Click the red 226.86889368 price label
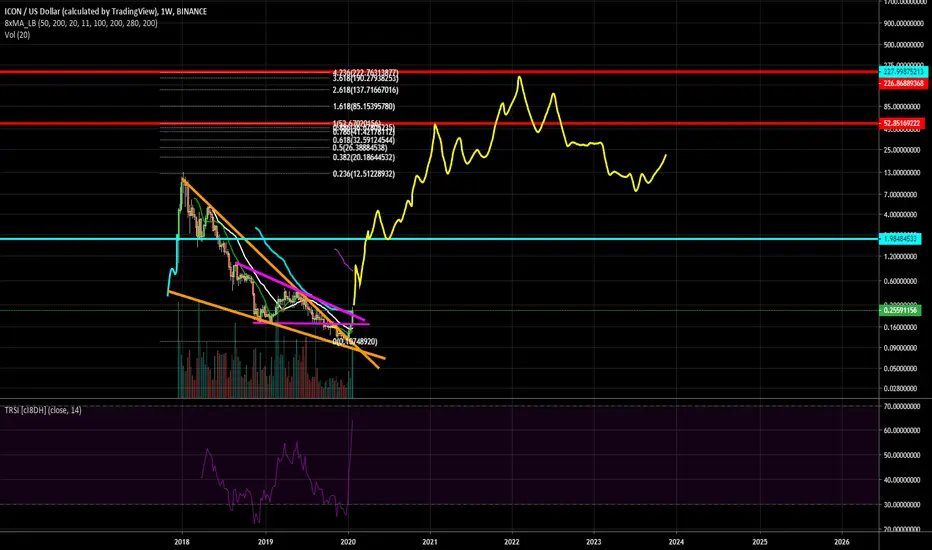 tap(903, 84)
